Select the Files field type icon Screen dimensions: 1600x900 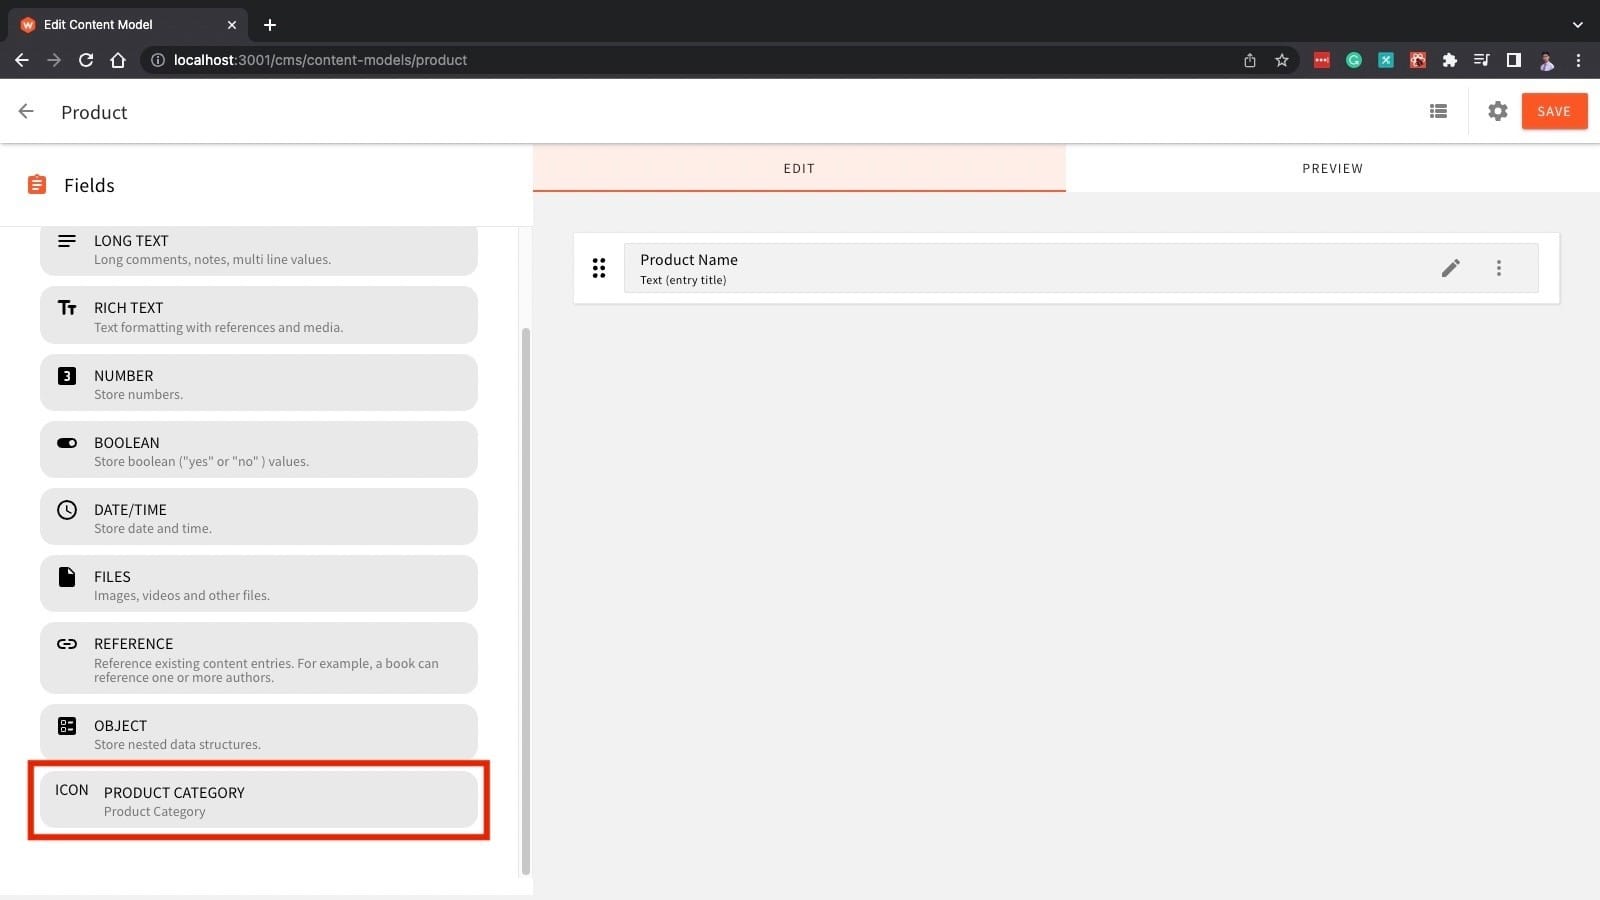[66, 577]
